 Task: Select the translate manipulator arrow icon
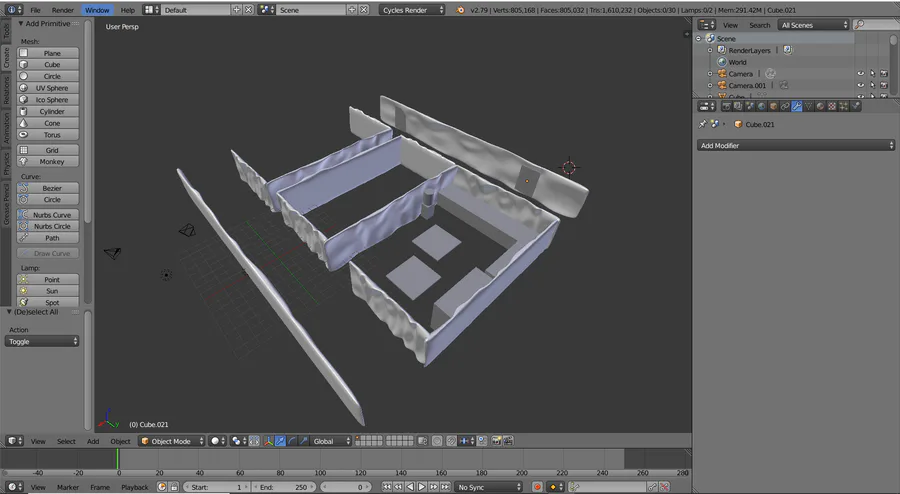(280, 441)
